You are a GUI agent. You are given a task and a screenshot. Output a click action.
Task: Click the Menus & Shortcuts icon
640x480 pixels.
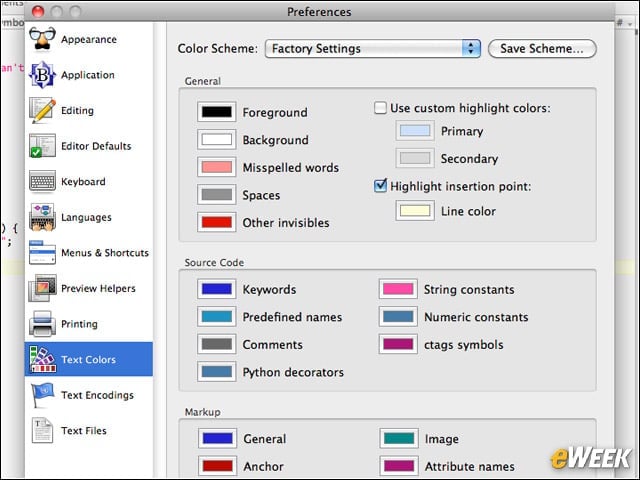tap(42, 253)
